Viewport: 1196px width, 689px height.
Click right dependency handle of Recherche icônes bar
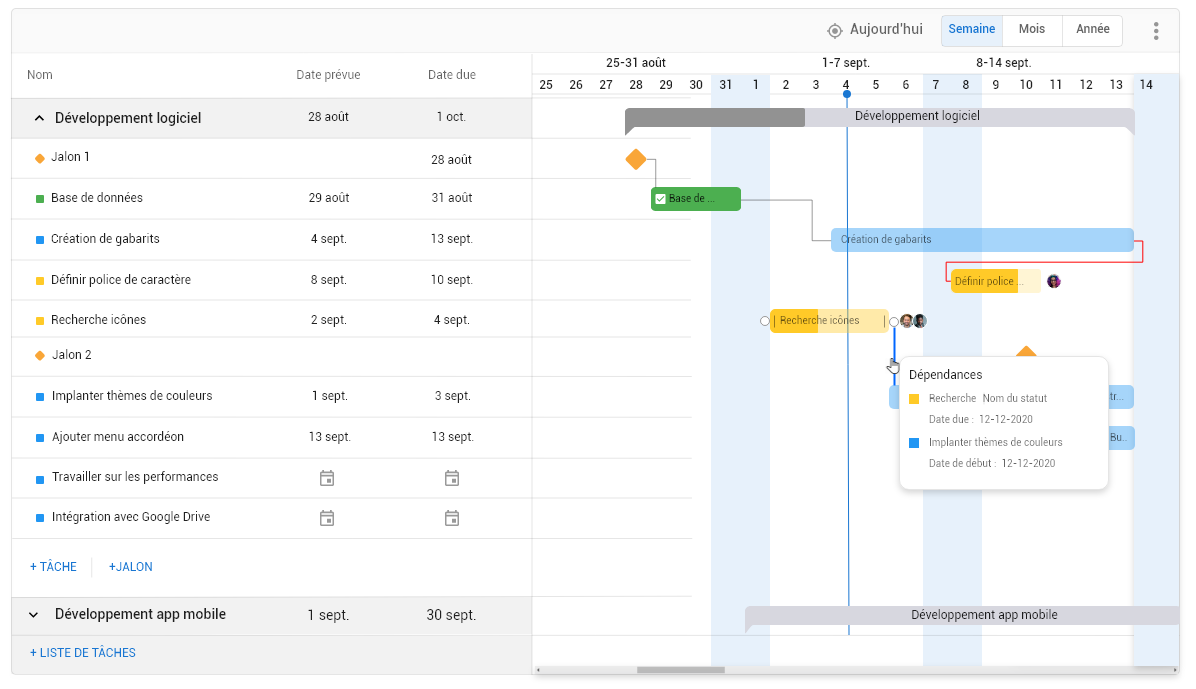coord(894,321)
